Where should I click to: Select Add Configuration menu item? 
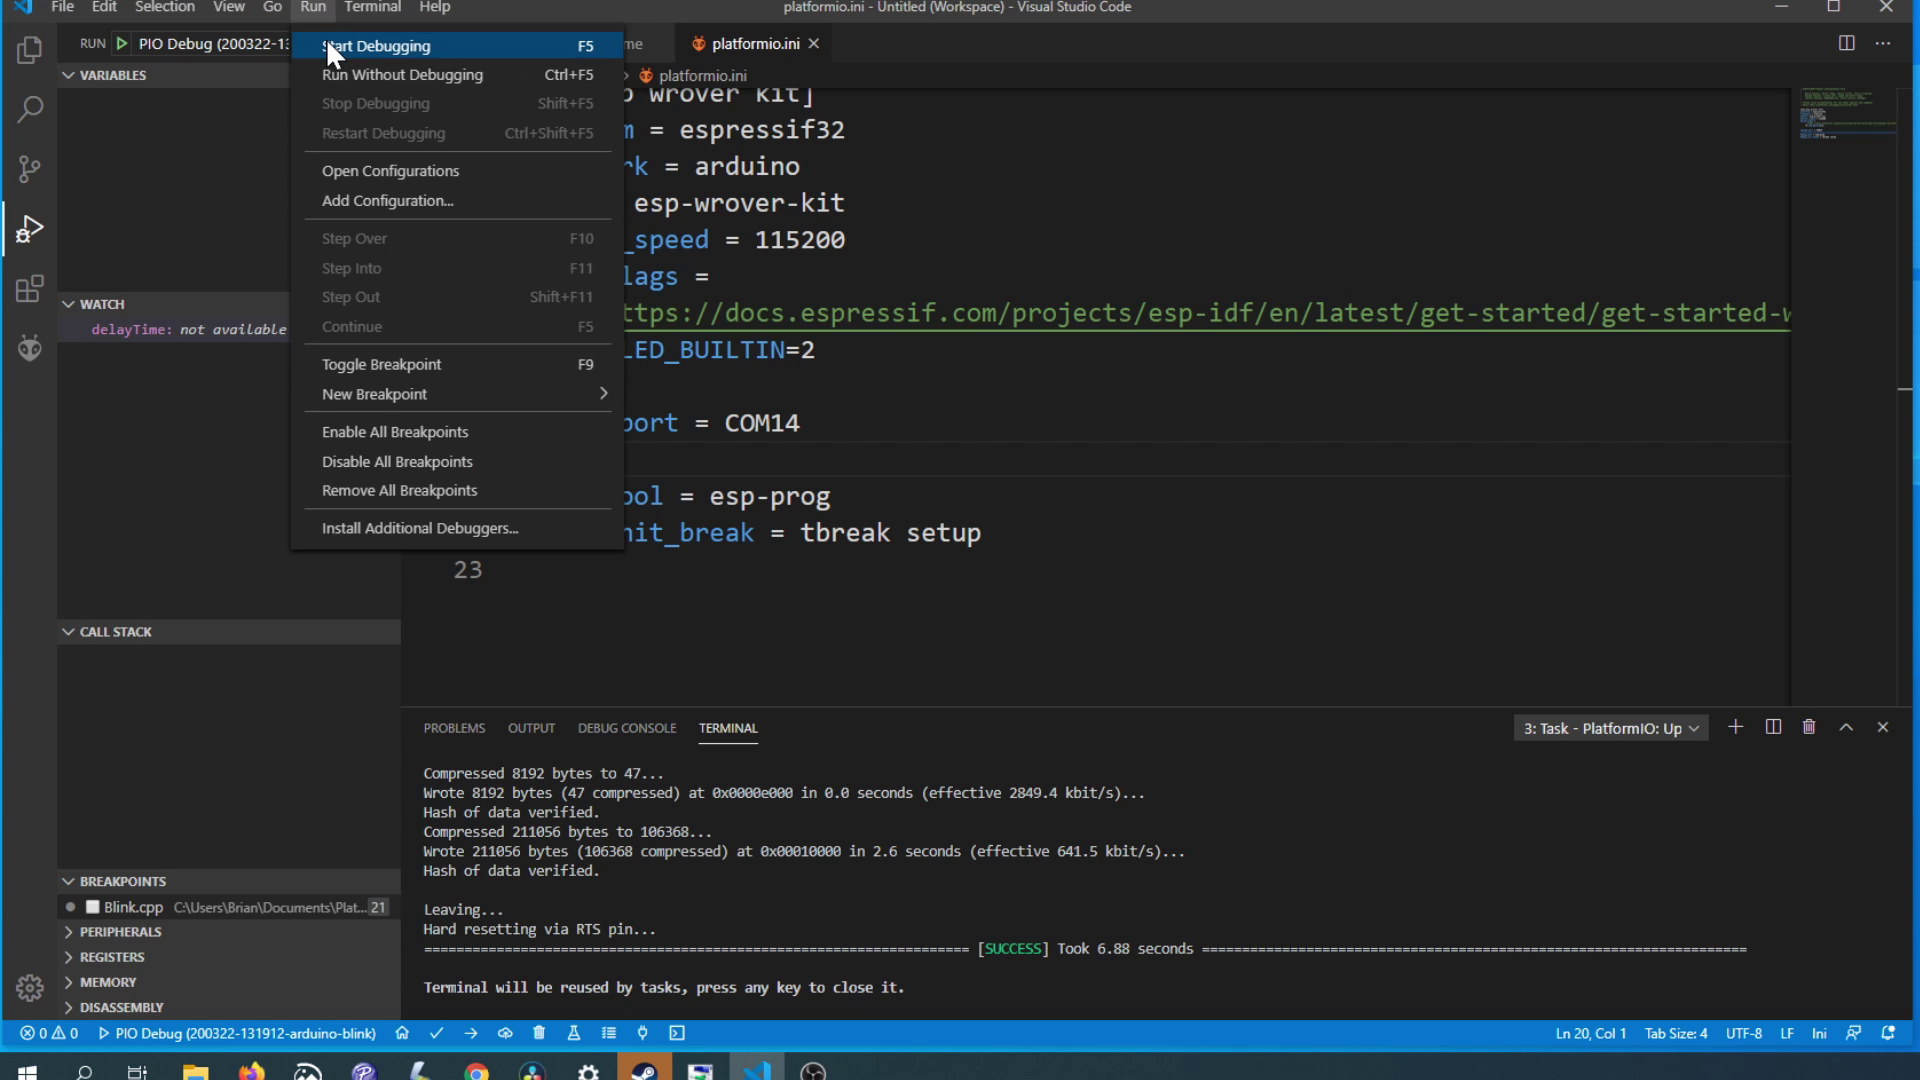pos(457,200)
